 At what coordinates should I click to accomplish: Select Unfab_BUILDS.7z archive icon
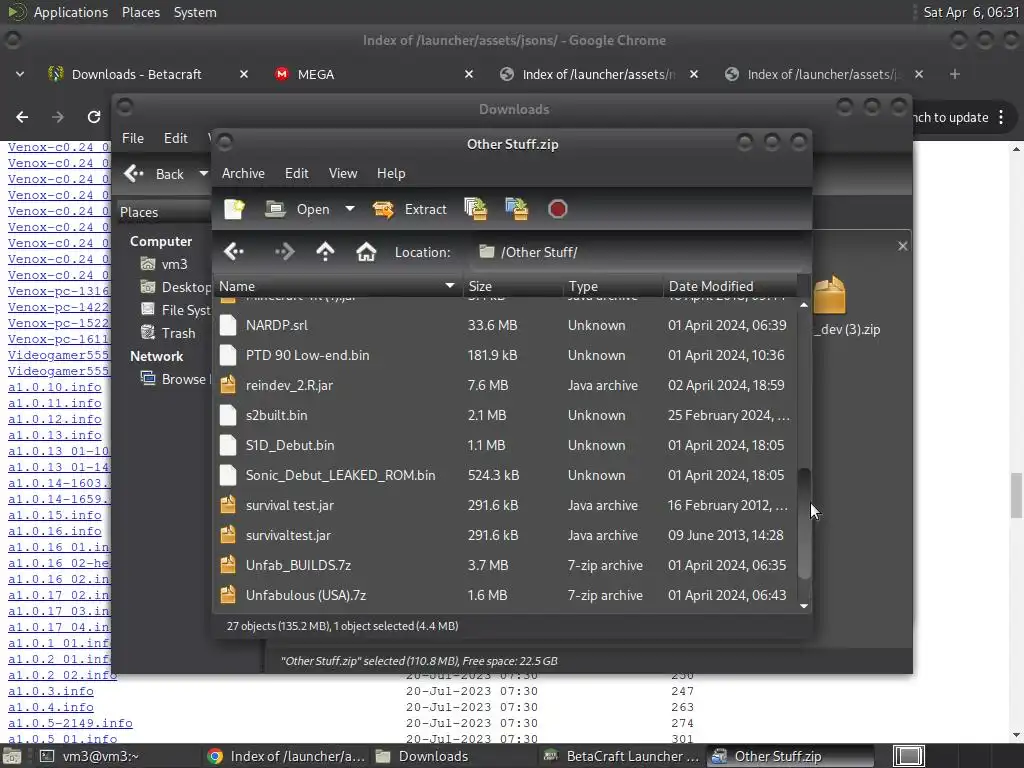pyautogui.click(x=228, y=566)
